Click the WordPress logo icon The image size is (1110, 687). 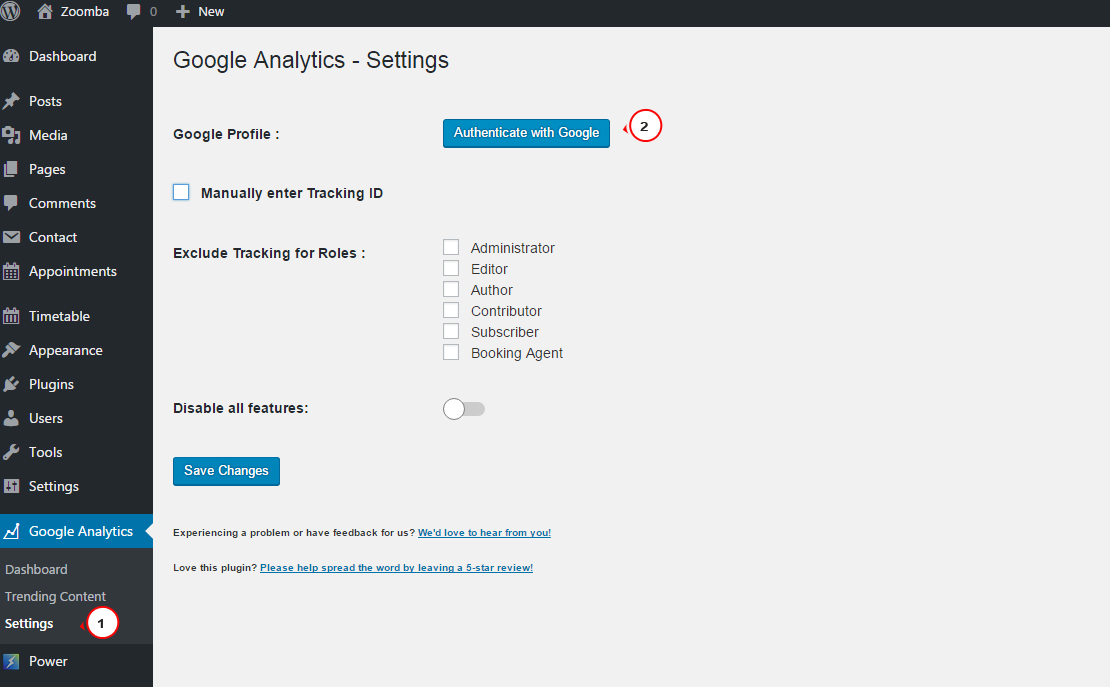[x=10, y=11]
